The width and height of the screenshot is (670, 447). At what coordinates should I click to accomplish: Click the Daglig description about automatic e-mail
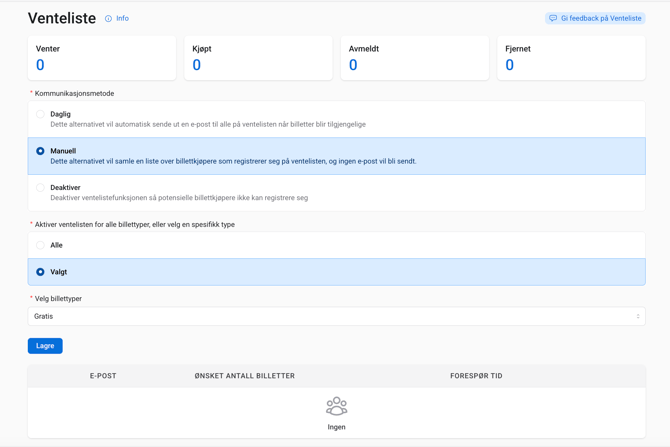(x=208, y=124)
